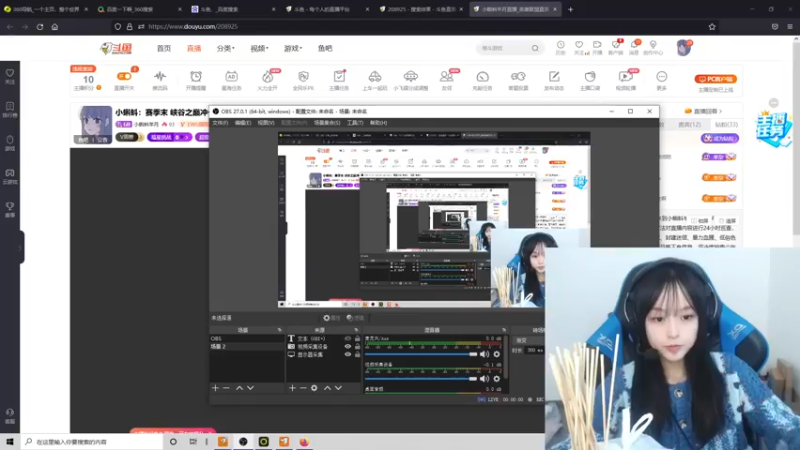Add a new scene with plus button
Image resolution: width=800 pixels, height=450 pixels.
(215, 388)
